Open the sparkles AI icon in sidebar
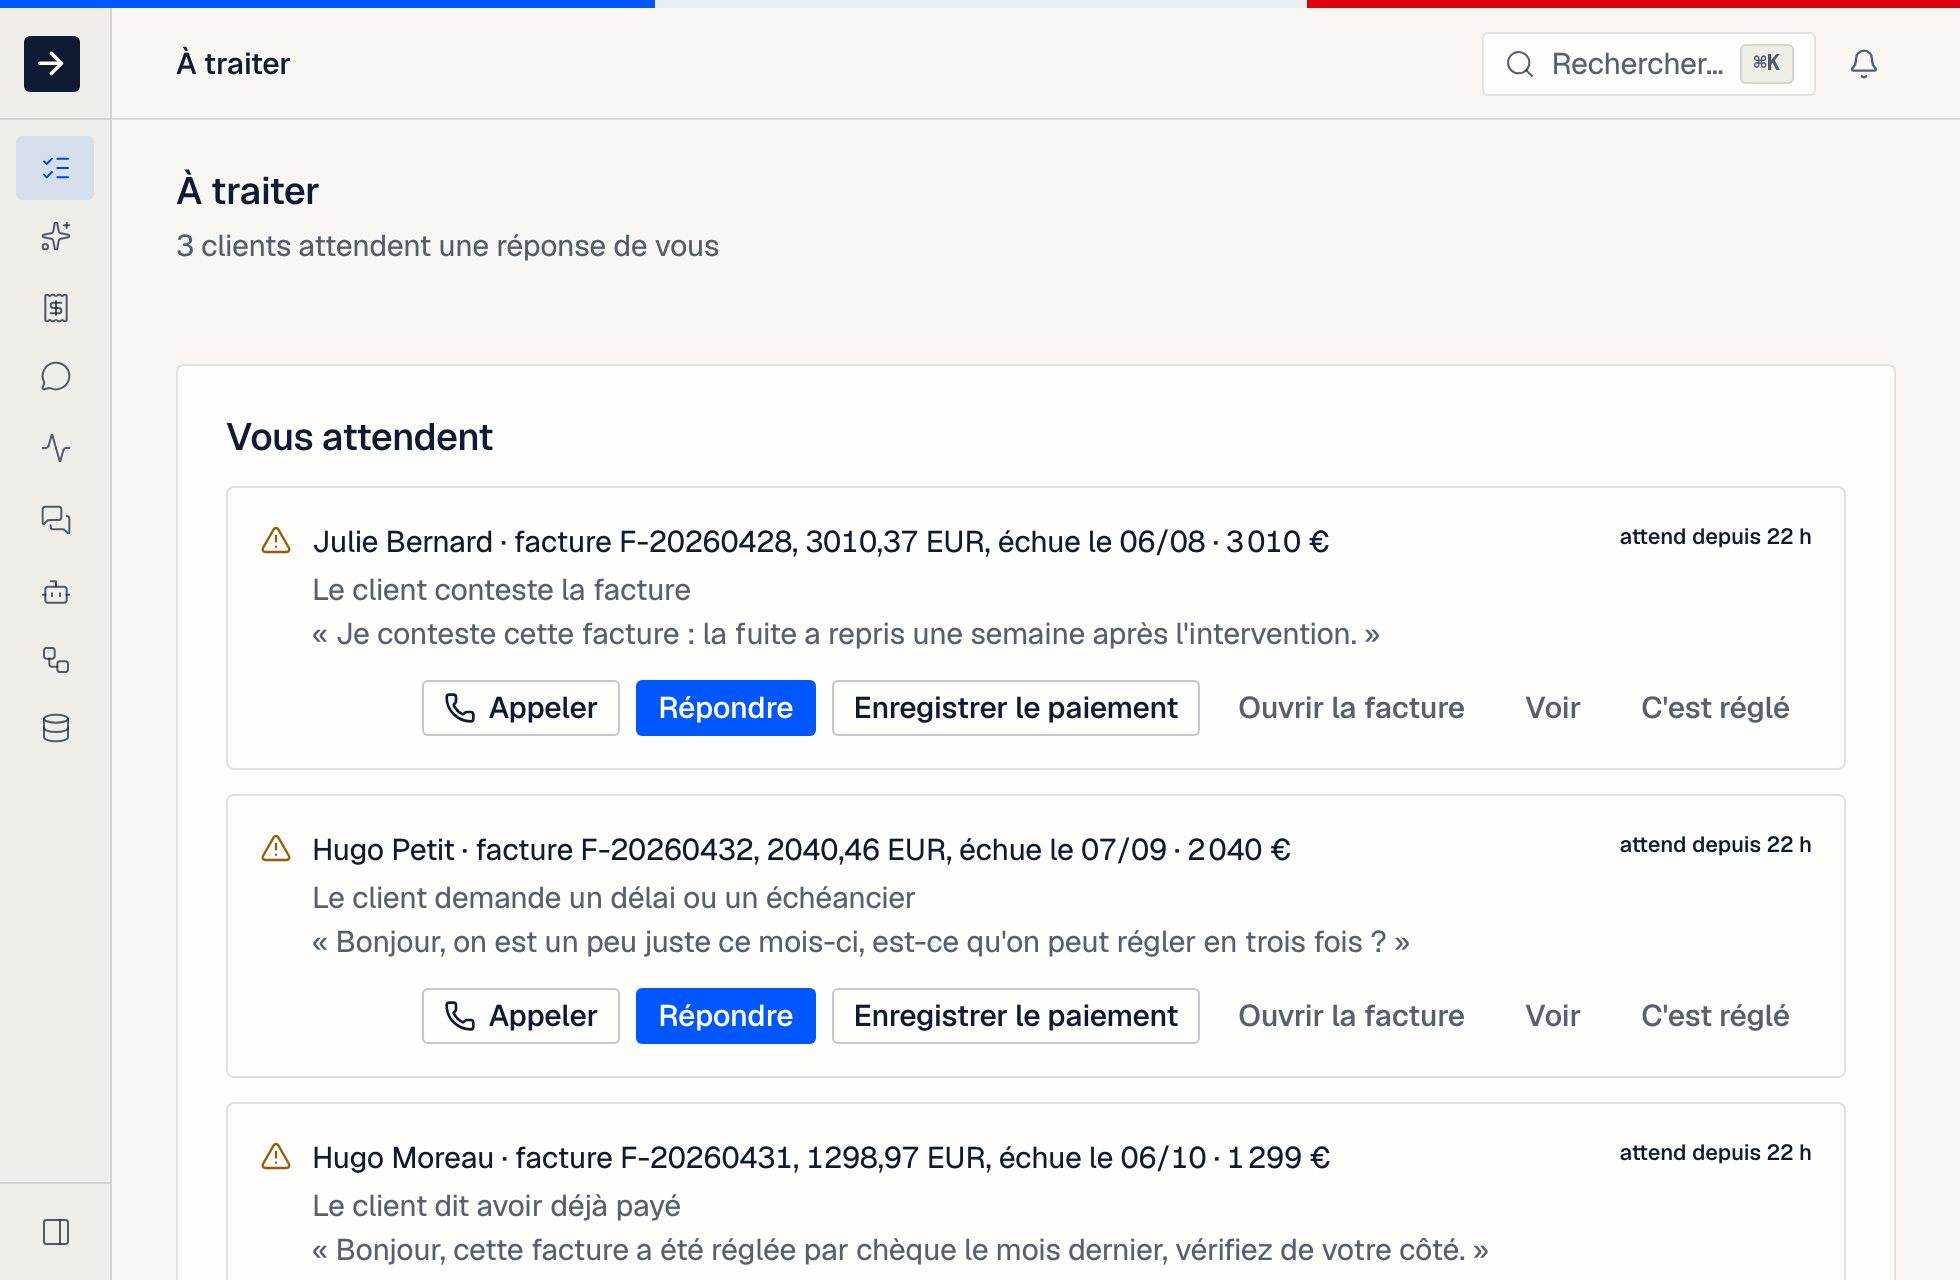This screenshot has width=1960, height=1280. tap(55, 237)
